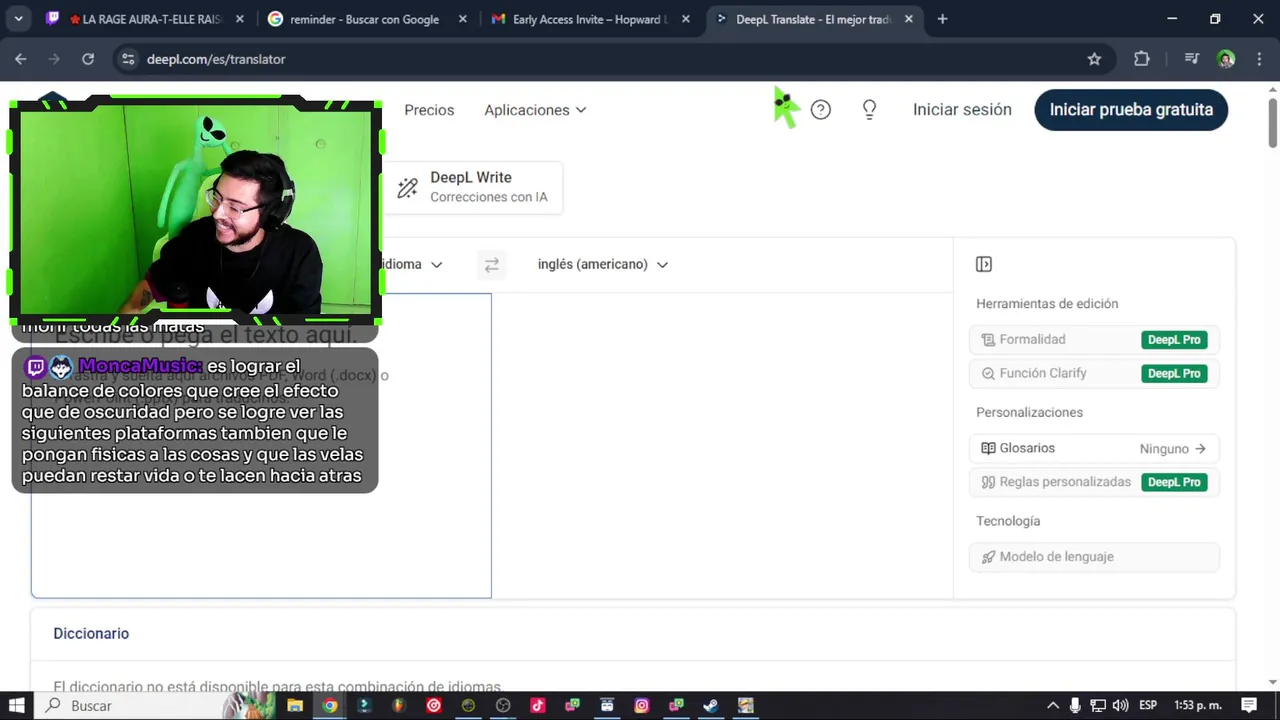Open DeepL Write Correcciones con IA
Viewport: 1280px width, 720px height.
474,187
